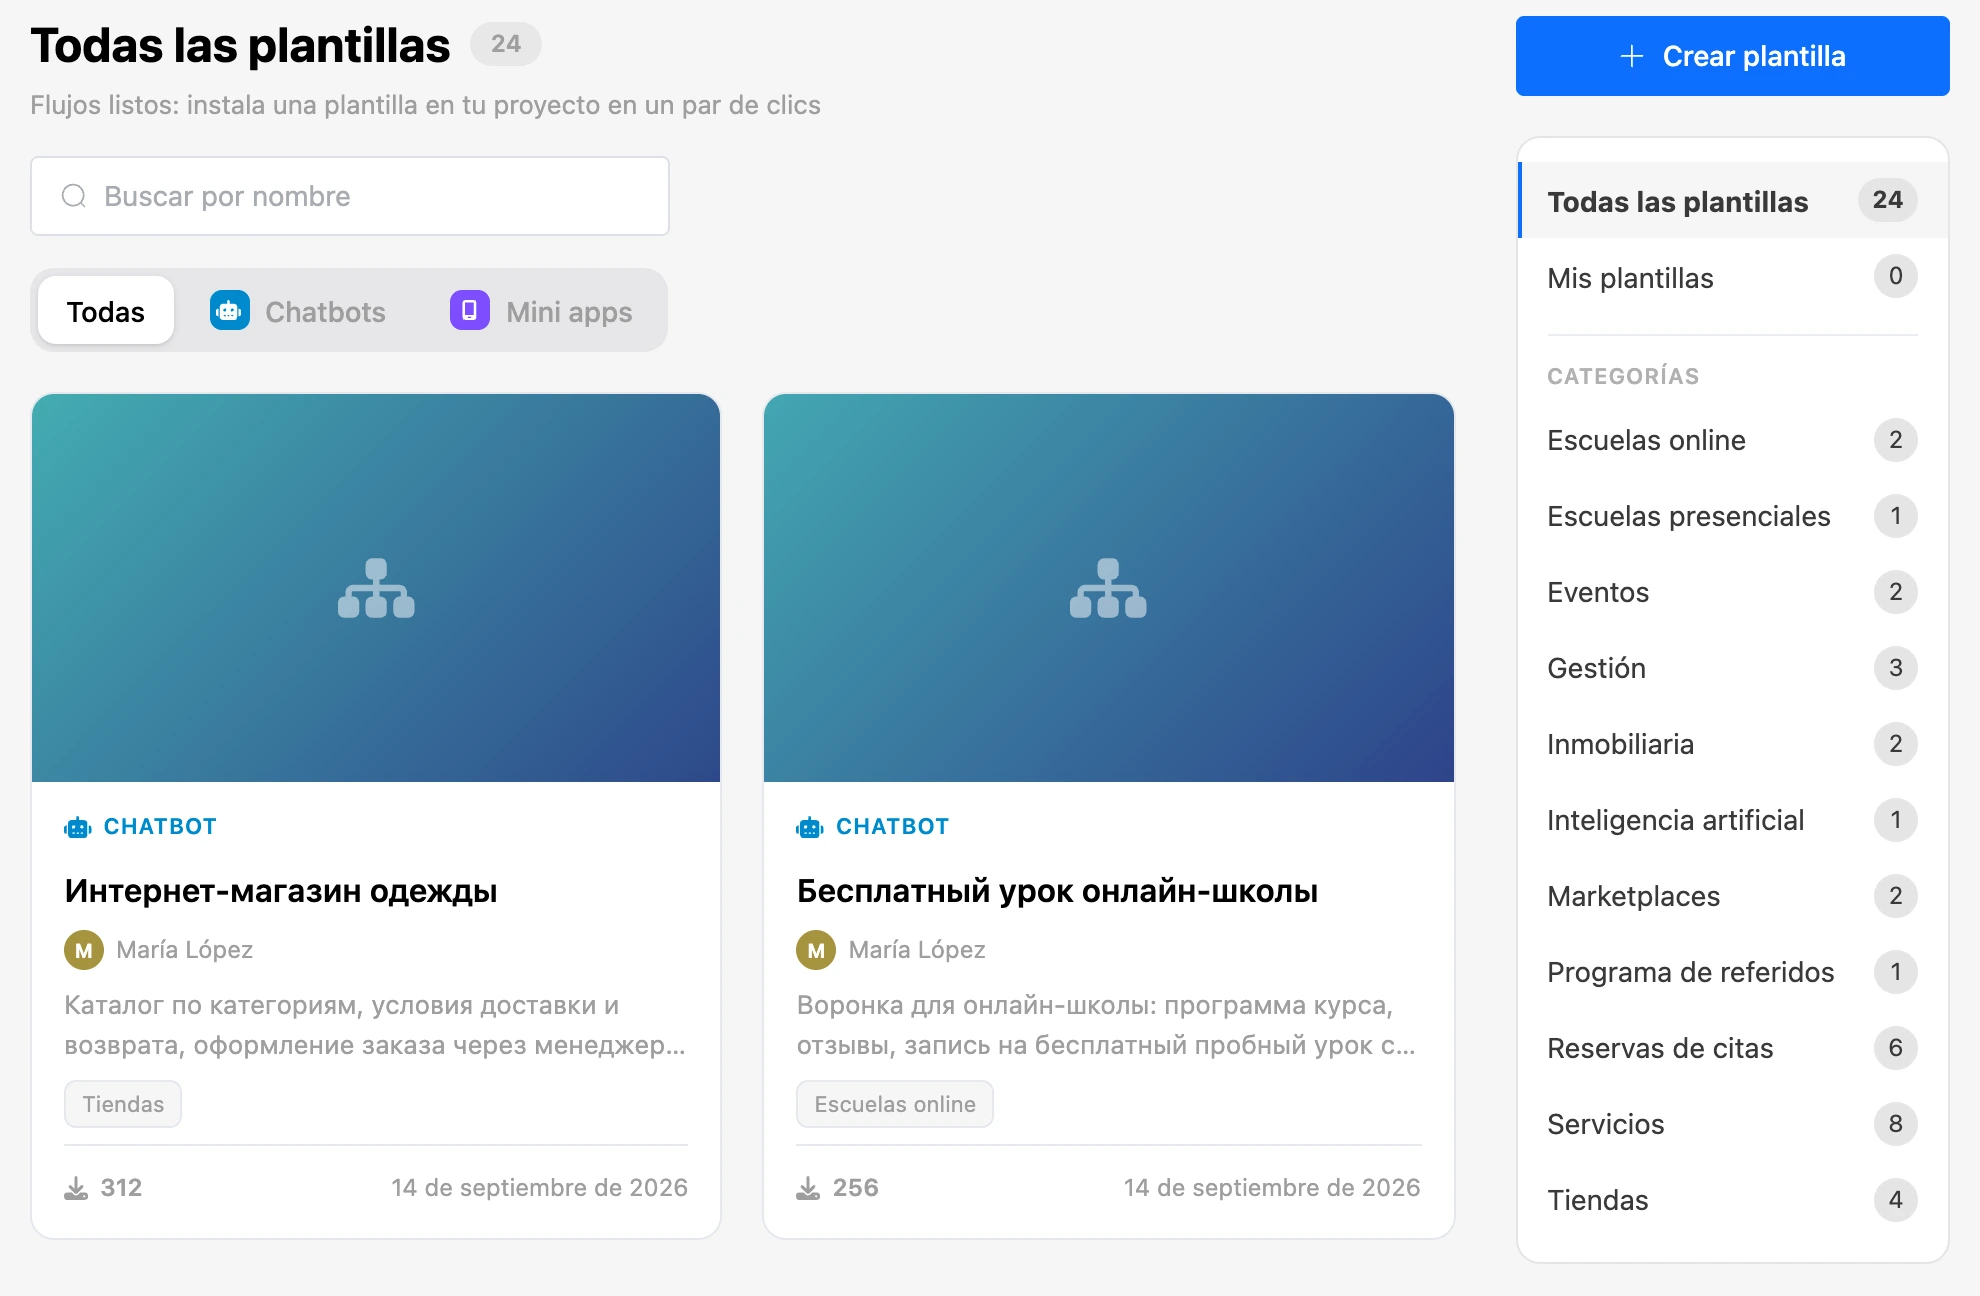
Task: Click the Интернет-магазин одежды card cover image
Action: 376,588
